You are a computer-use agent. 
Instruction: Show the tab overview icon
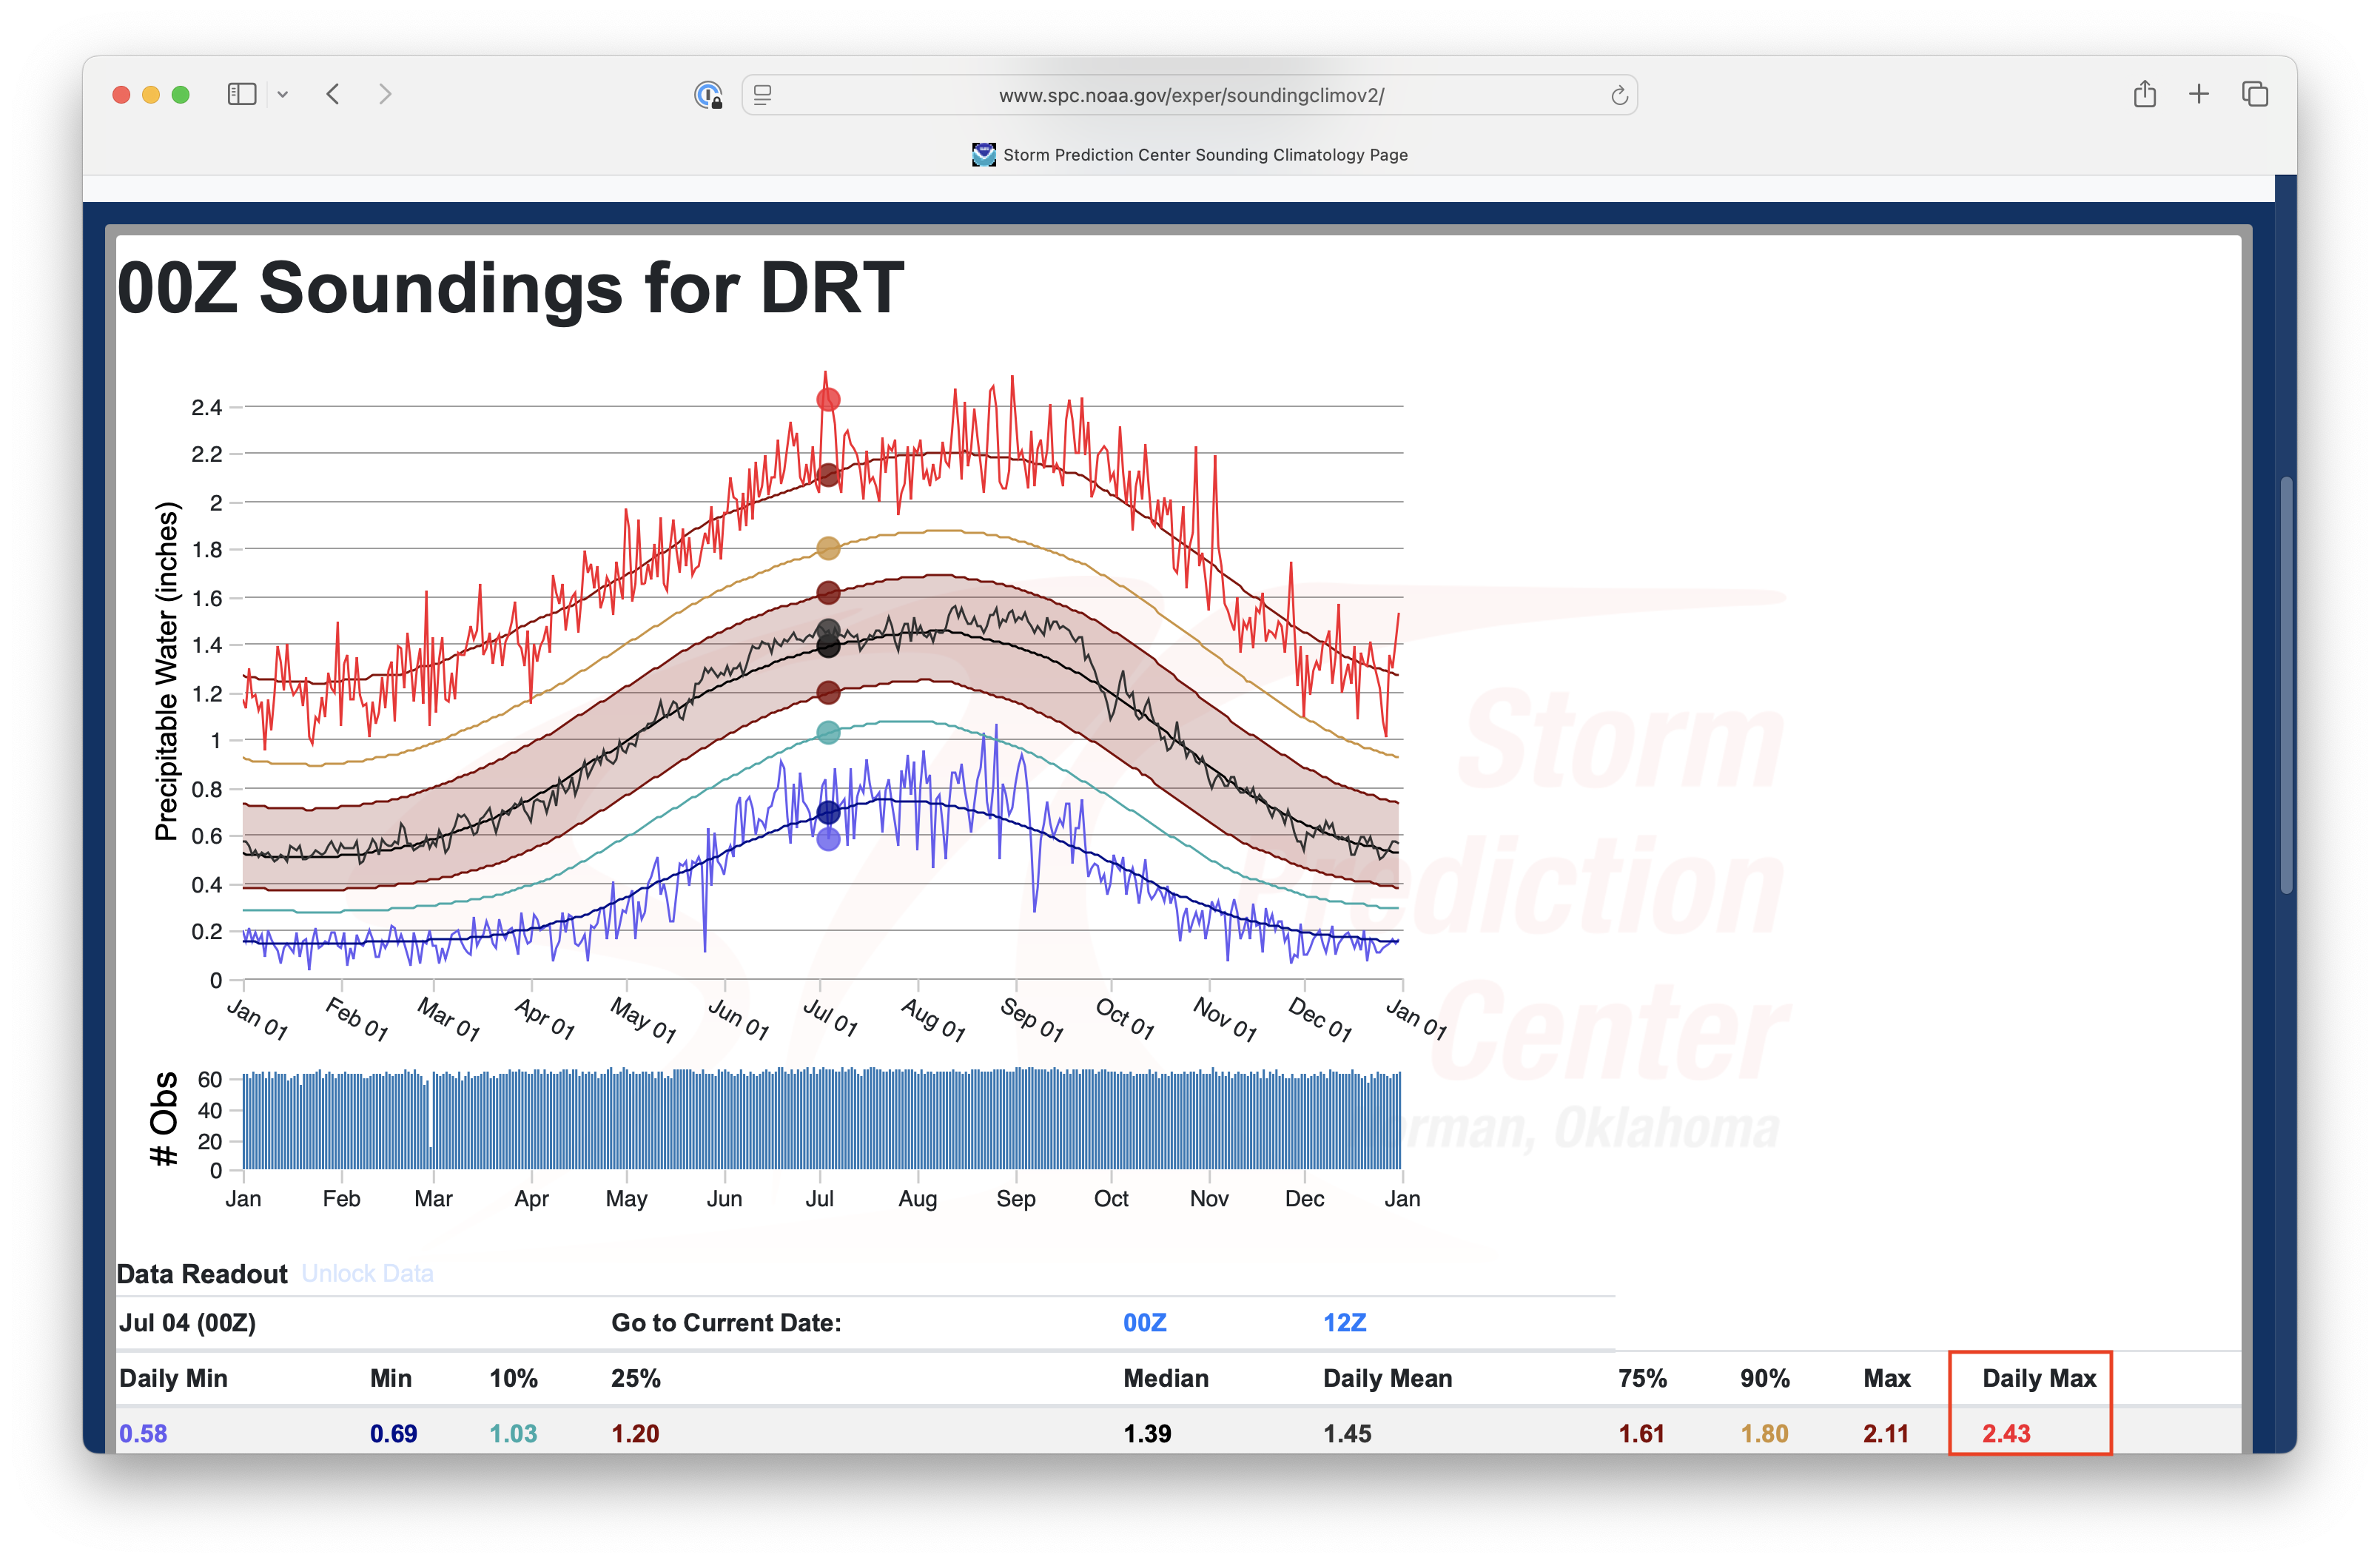point(2255,94)
